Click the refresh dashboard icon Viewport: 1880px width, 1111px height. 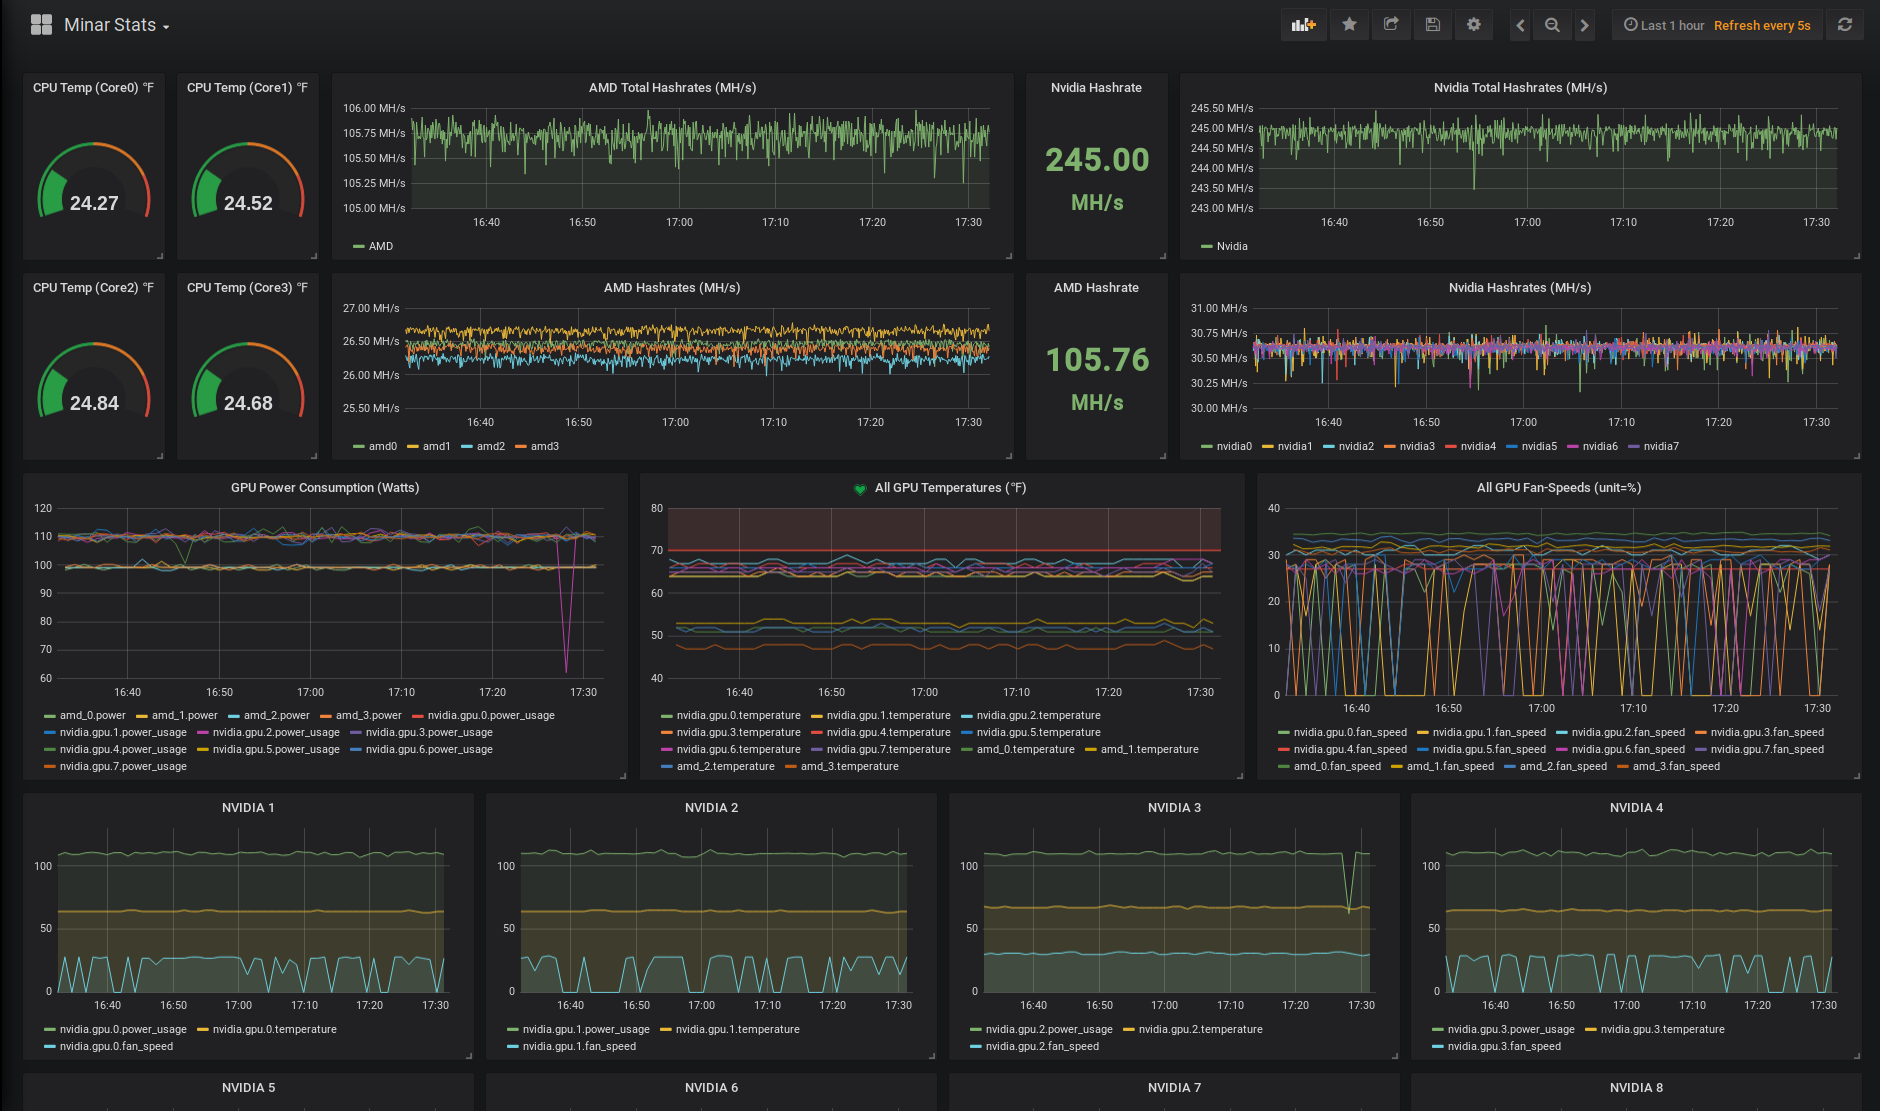1845,25
